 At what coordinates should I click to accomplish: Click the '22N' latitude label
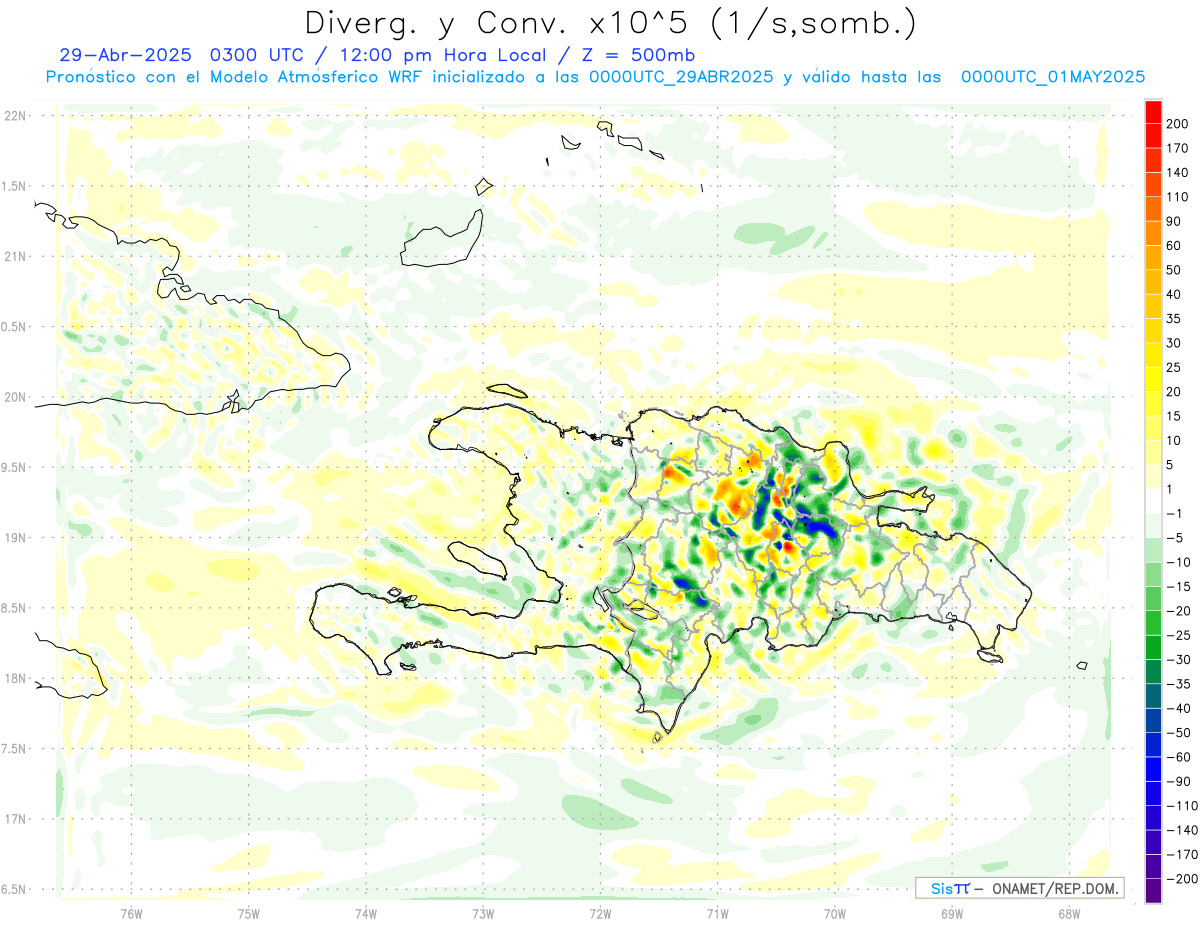coord(14,116)
